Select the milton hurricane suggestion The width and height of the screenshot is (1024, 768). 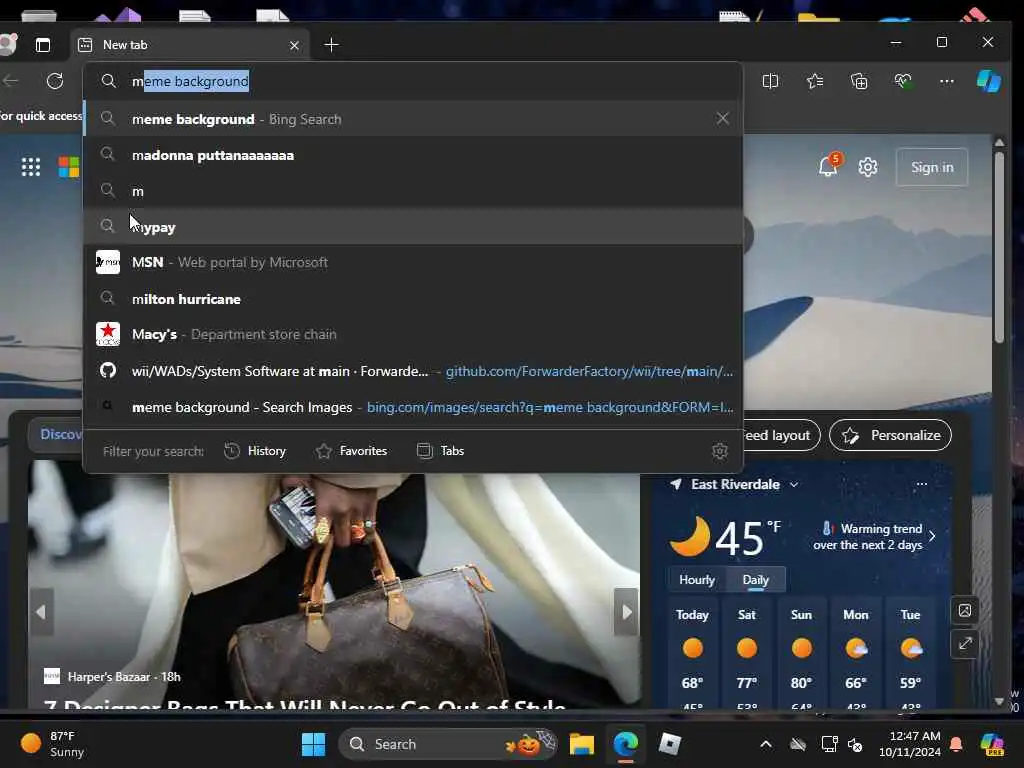point(413,299)
